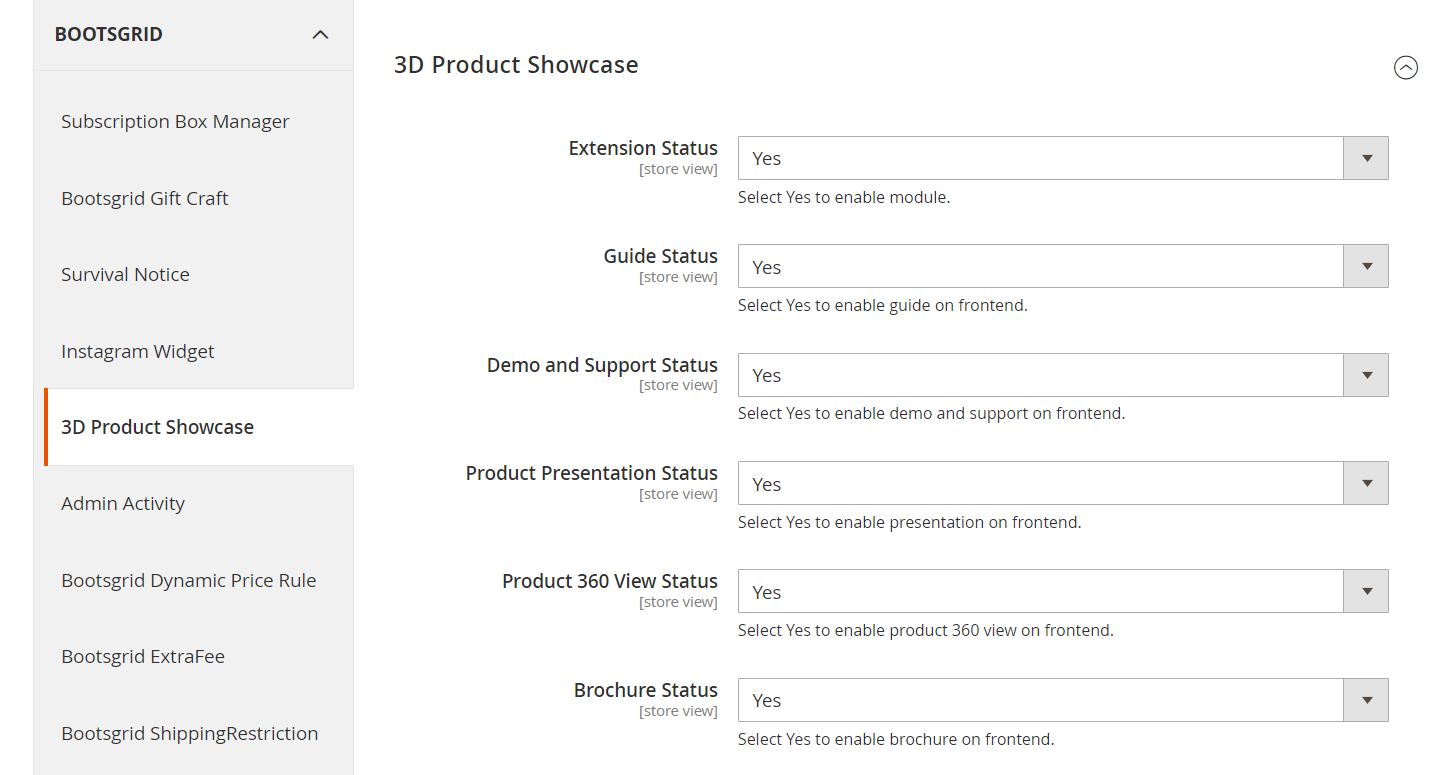The width and height of the screenshot is (1431, 775).
Task: Select the Admin Activity sidebar item
Action: (123, 503)
